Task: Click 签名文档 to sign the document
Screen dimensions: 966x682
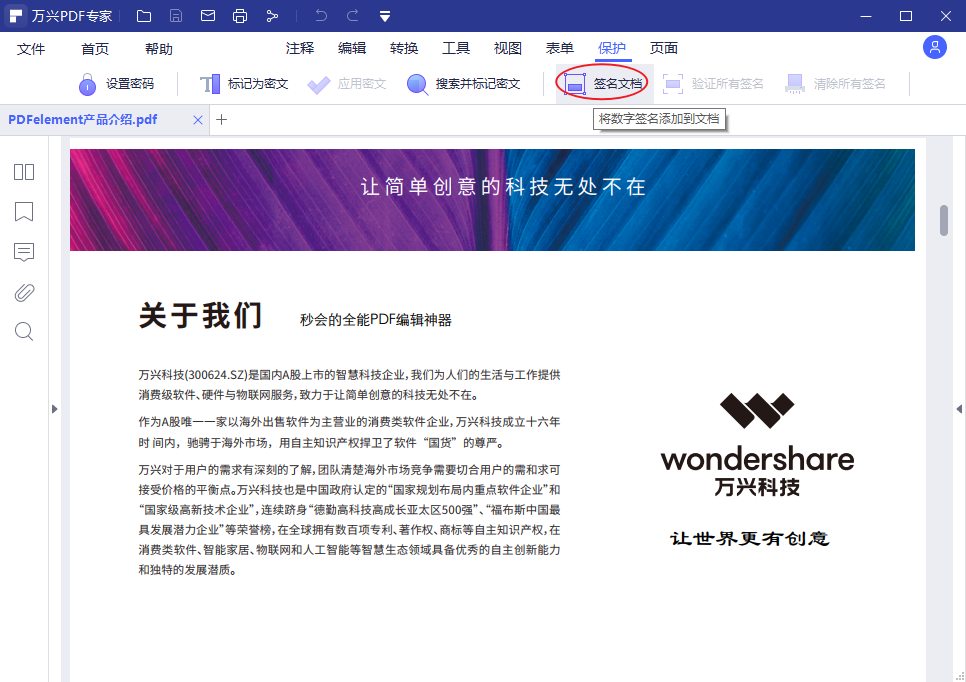Action: coord(601,83)
